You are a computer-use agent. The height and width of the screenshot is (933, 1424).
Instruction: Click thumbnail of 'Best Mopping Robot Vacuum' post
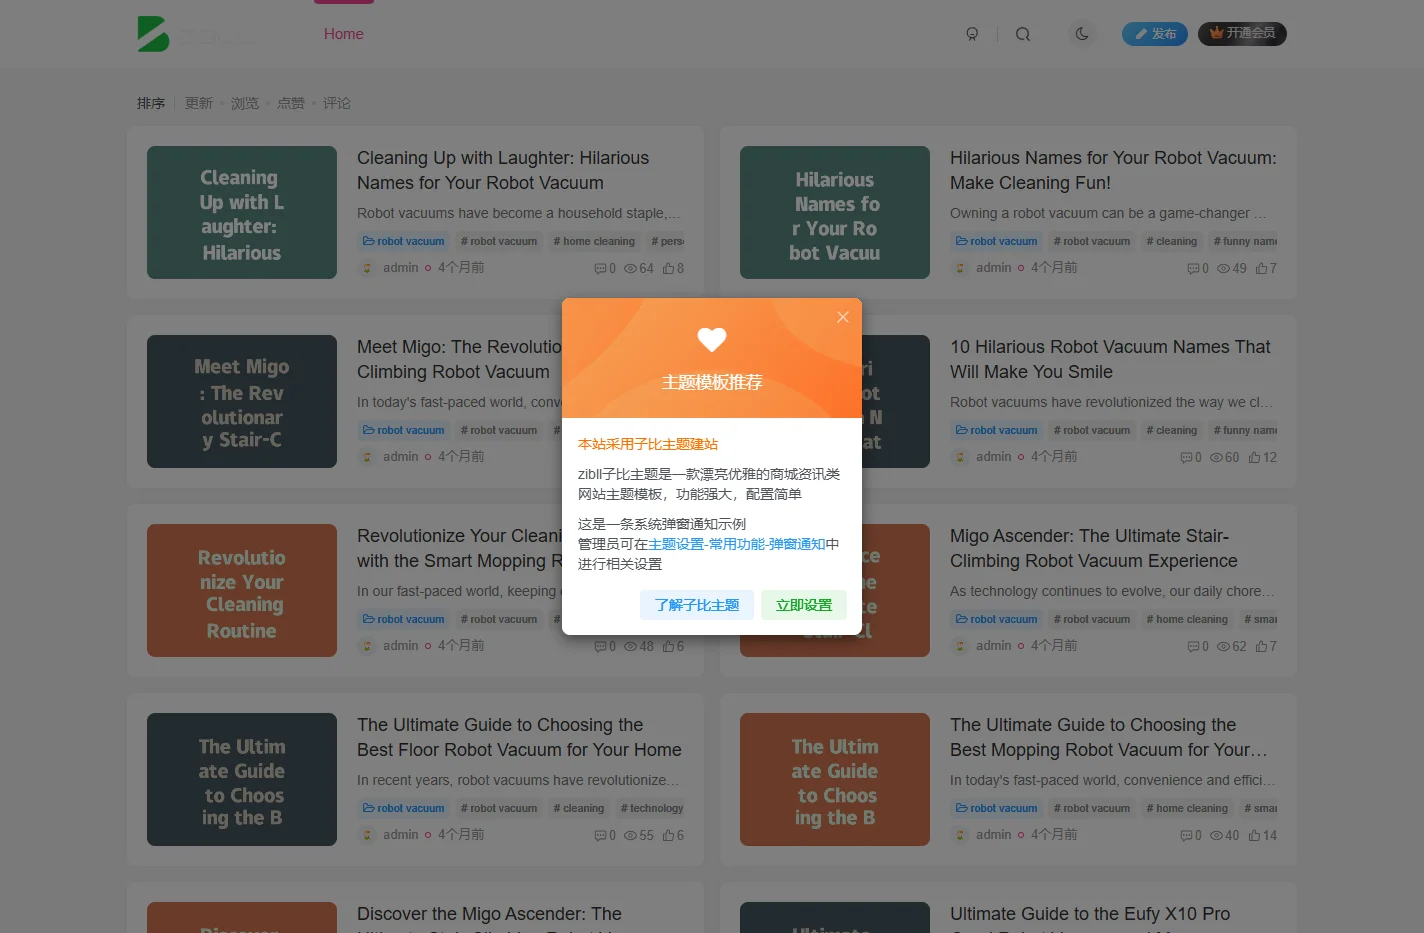click(x=835, y=779)
